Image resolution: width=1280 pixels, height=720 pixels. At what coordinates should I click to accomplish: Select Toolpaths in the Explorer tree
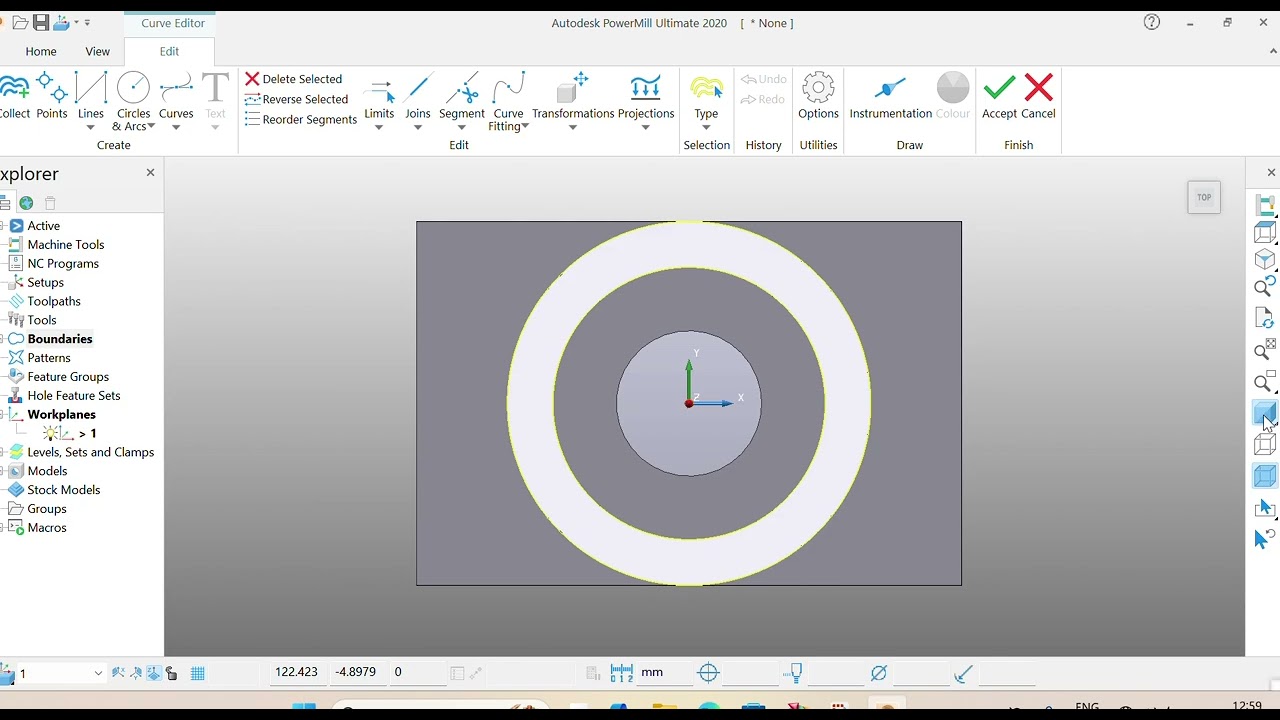click(x=54, y=301)
